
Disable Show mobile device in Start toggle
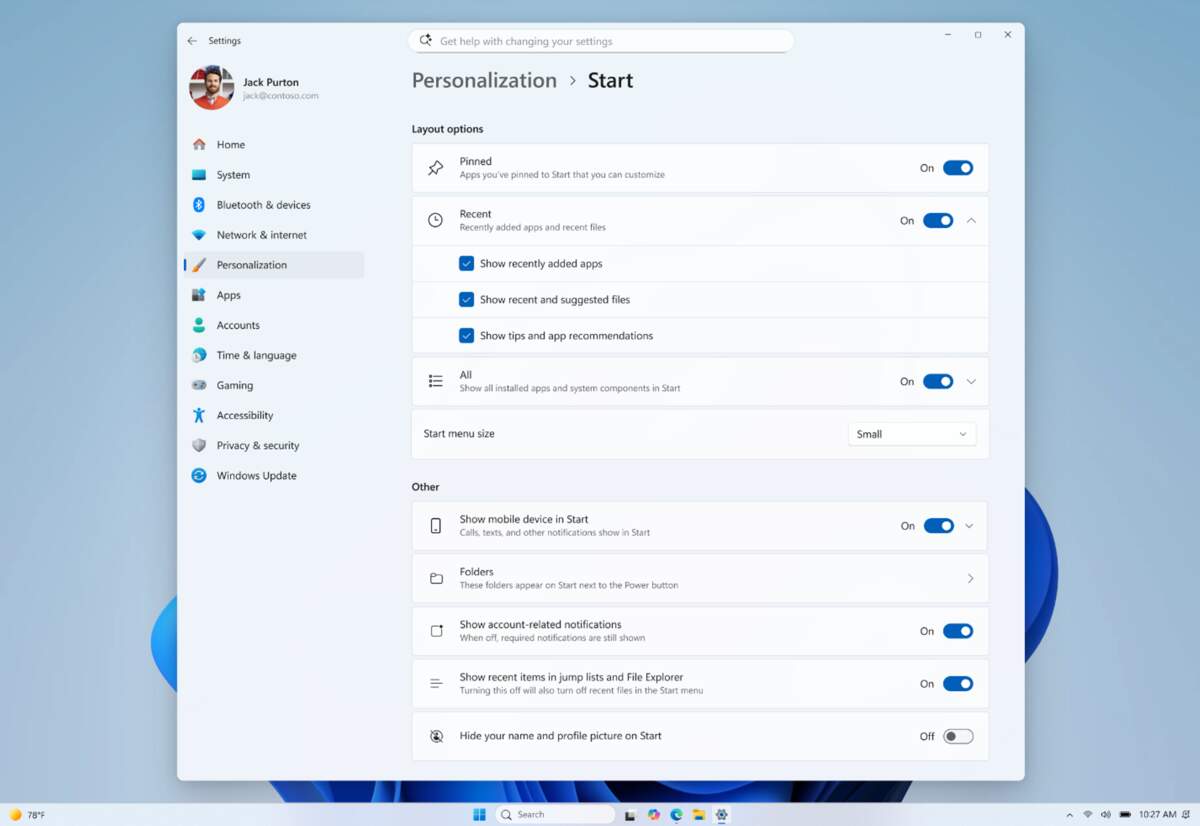click(x=938, y=526)
